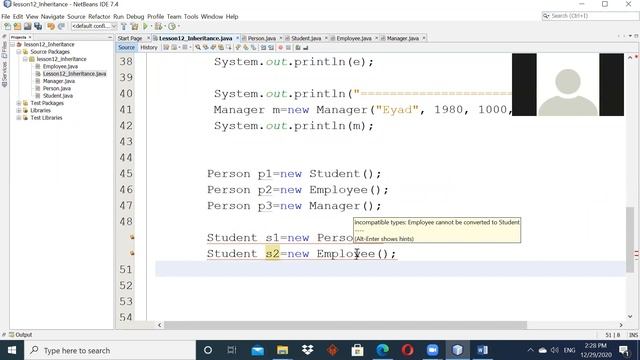The height and width of the screenshot is (360, 640).
Task: Open Windows Start menu
Action: pyautogui.click(x=12, y=350)
